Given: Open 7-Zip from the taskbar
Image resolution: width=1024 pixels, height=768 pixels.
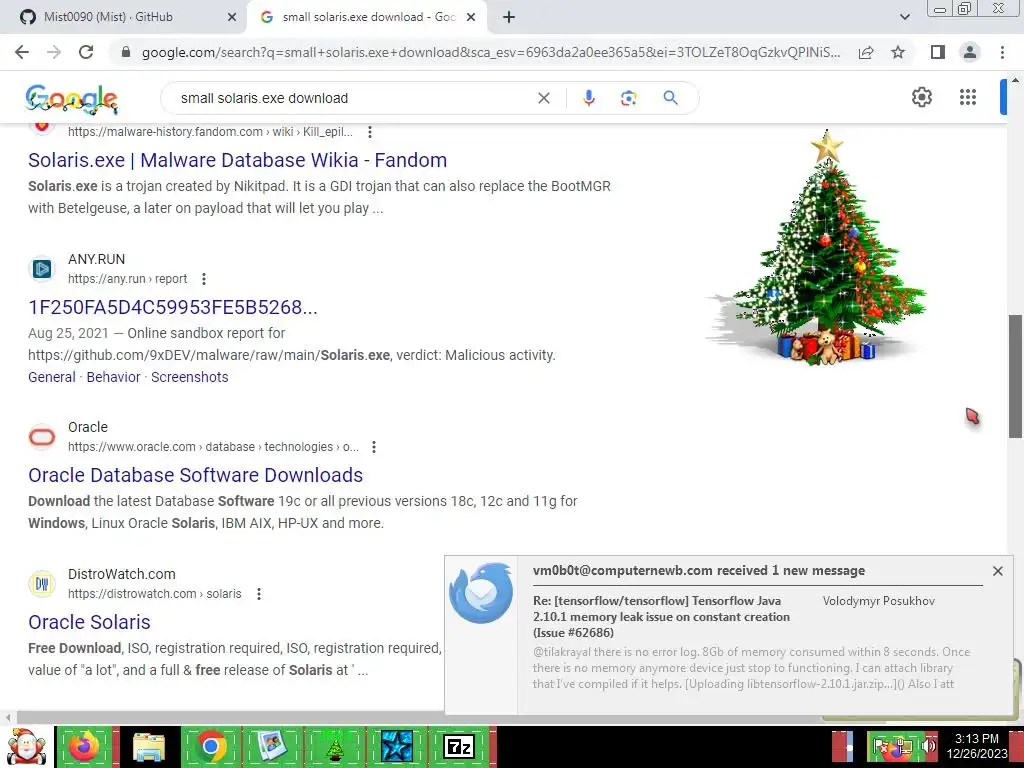Looking at the screenshot, I should (x=458, y=746).
